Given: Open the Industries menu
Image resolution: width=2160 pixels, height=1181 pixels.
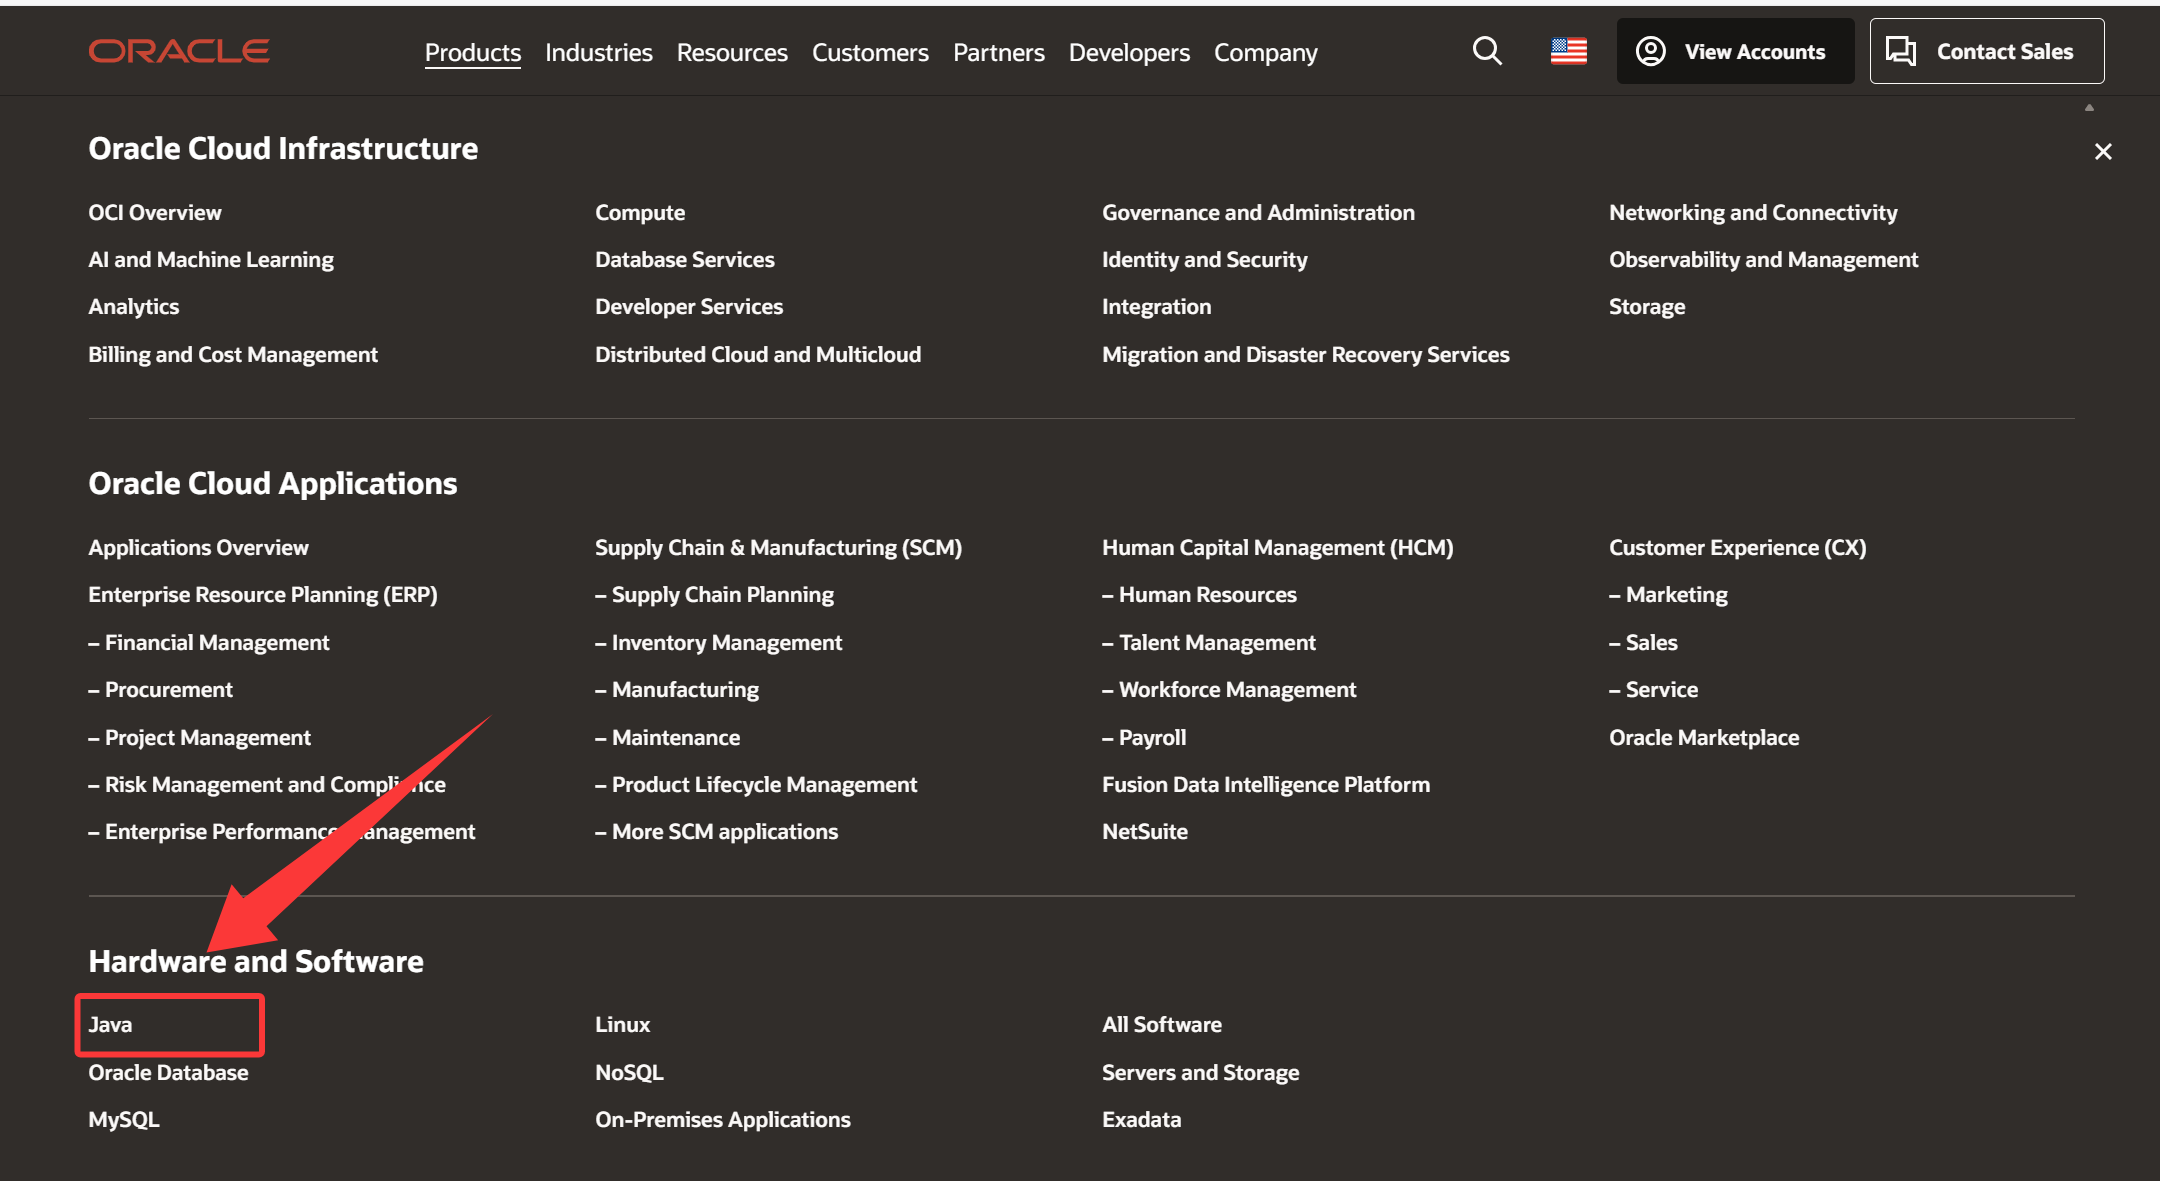Looking at the screenshot, I should [598, 52].
